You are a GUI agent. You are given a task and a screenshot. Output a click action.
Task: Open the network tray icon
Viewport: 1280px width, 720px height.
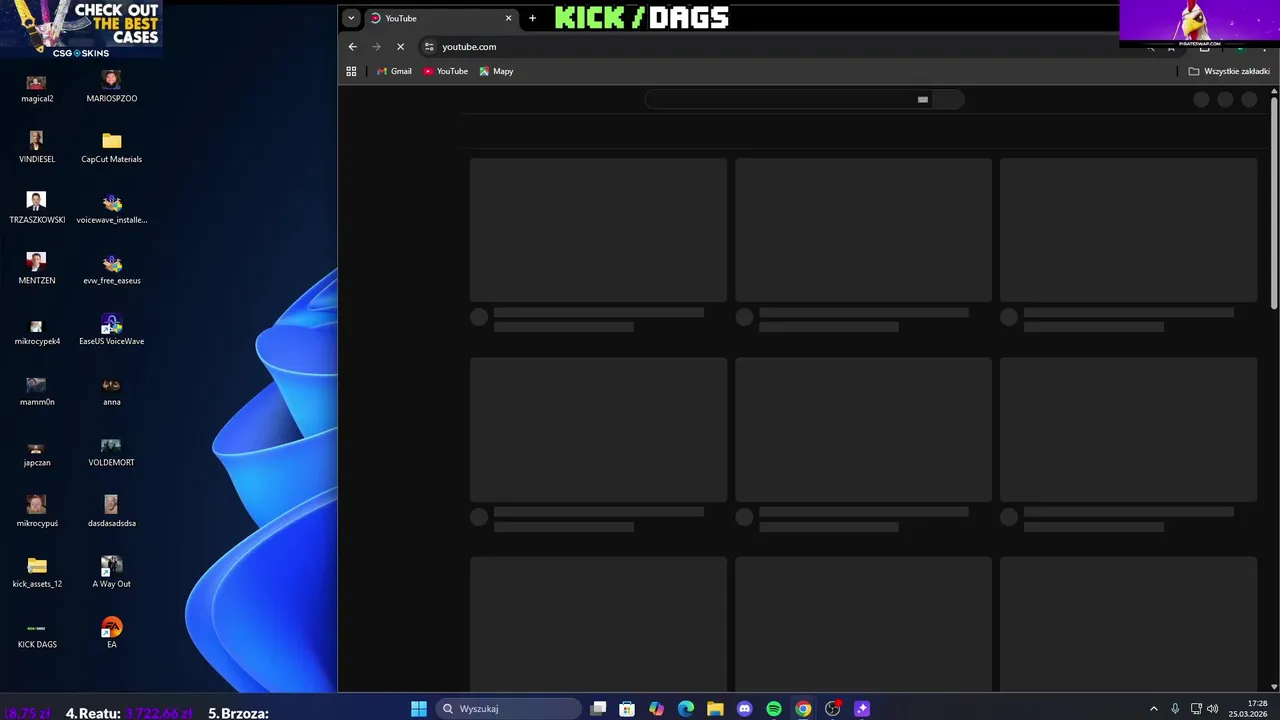click(1196, 709)
